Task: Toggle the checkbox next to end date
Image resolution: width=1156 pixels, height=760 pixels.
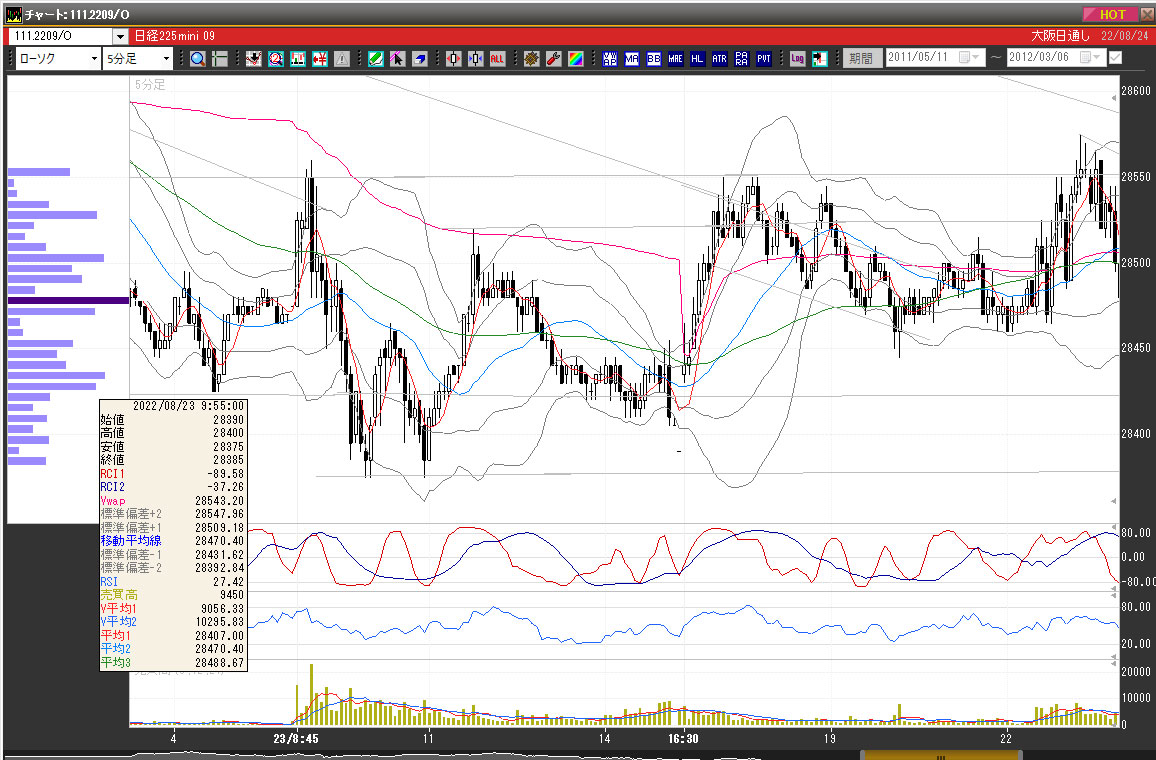Action: pos(1115,57)
